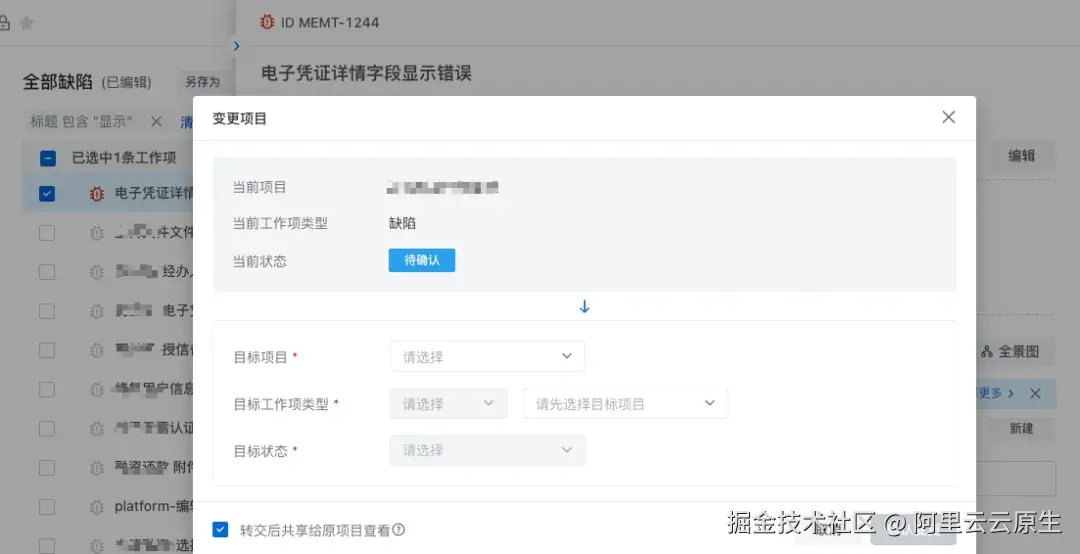Click the 编辑 button behind the dialog
1080x554 pixels.
tap(1021, 156)
